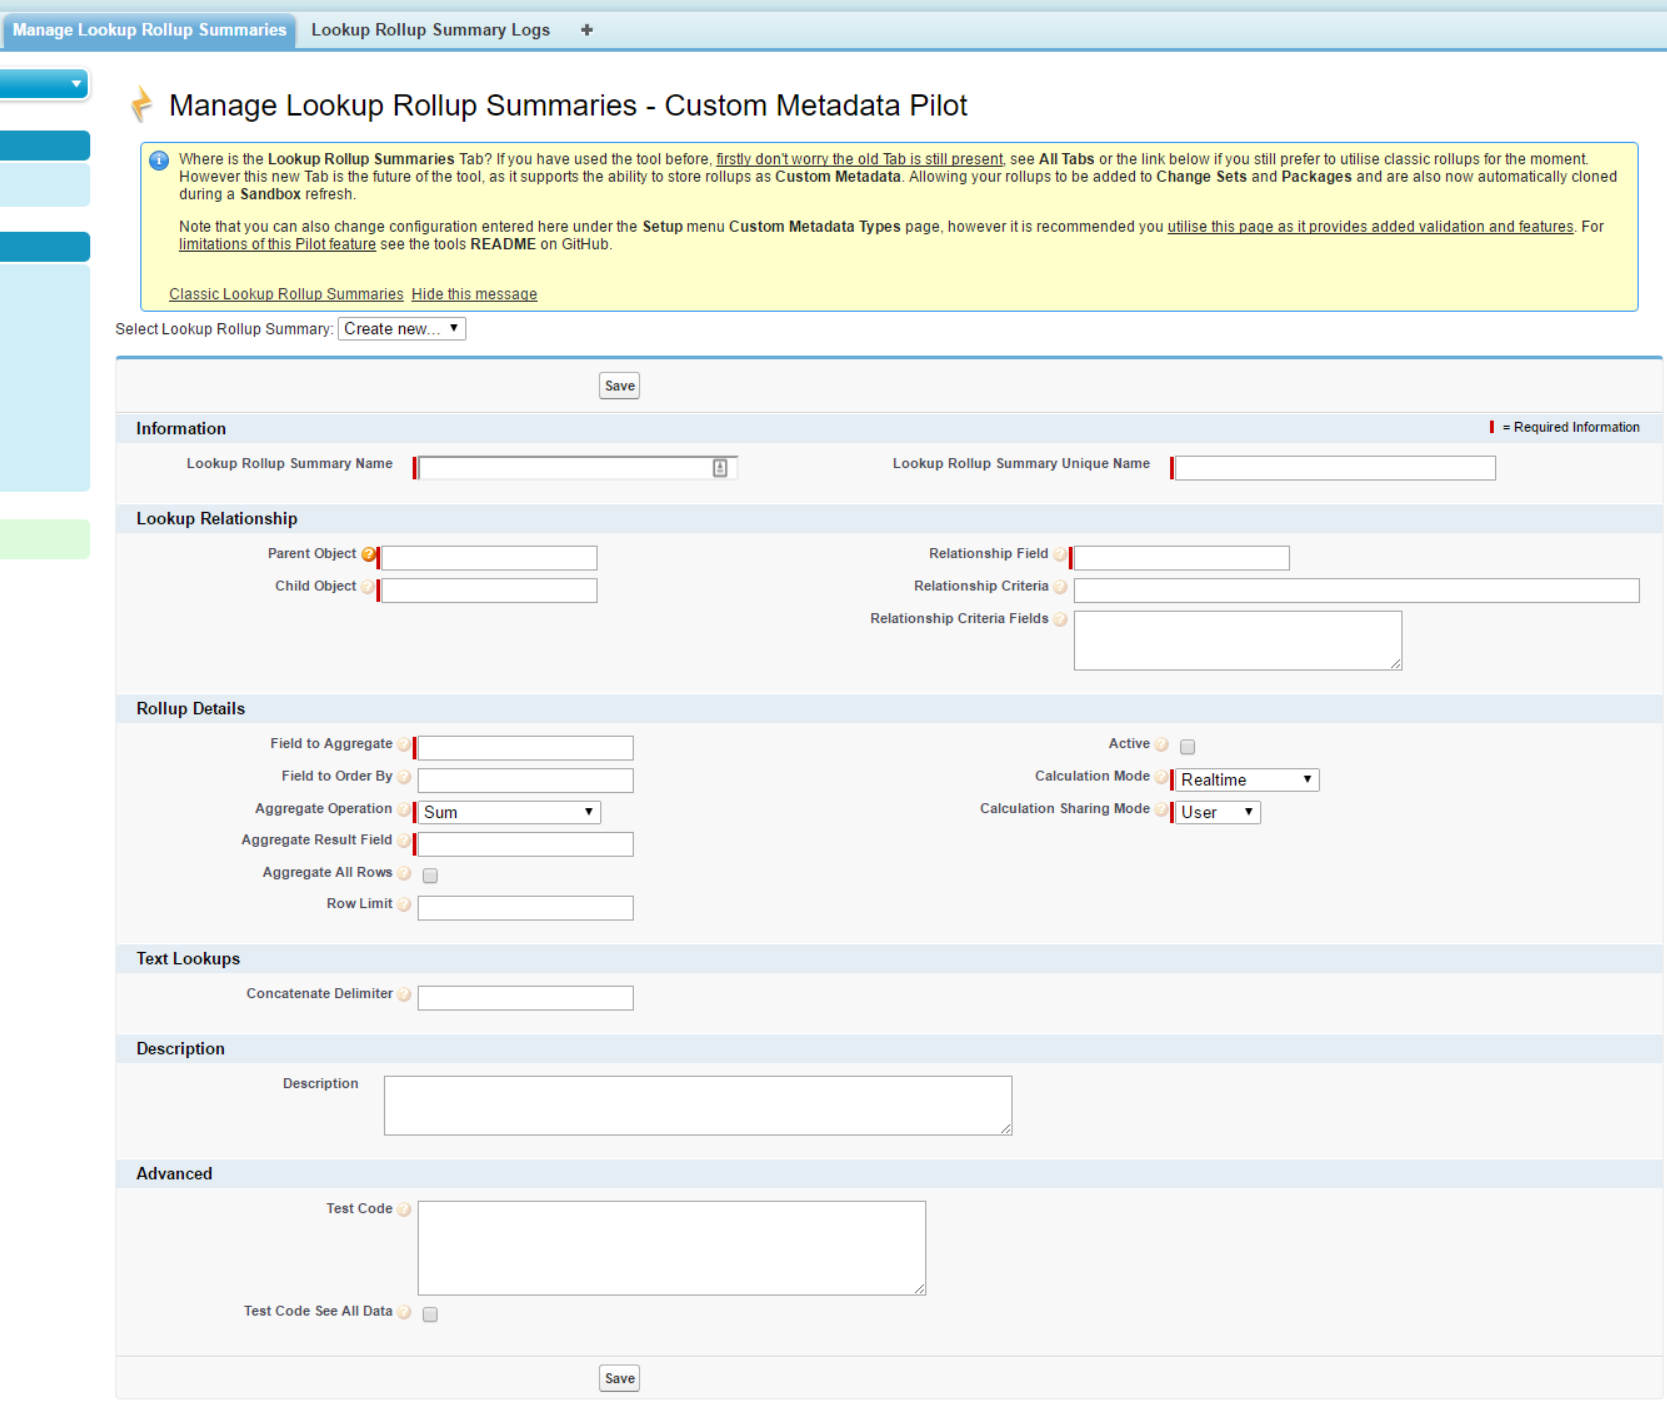1667x1425 pixels.
Task: Click into the Relationship Criteria input
Action: click(x=1357, y=590)
